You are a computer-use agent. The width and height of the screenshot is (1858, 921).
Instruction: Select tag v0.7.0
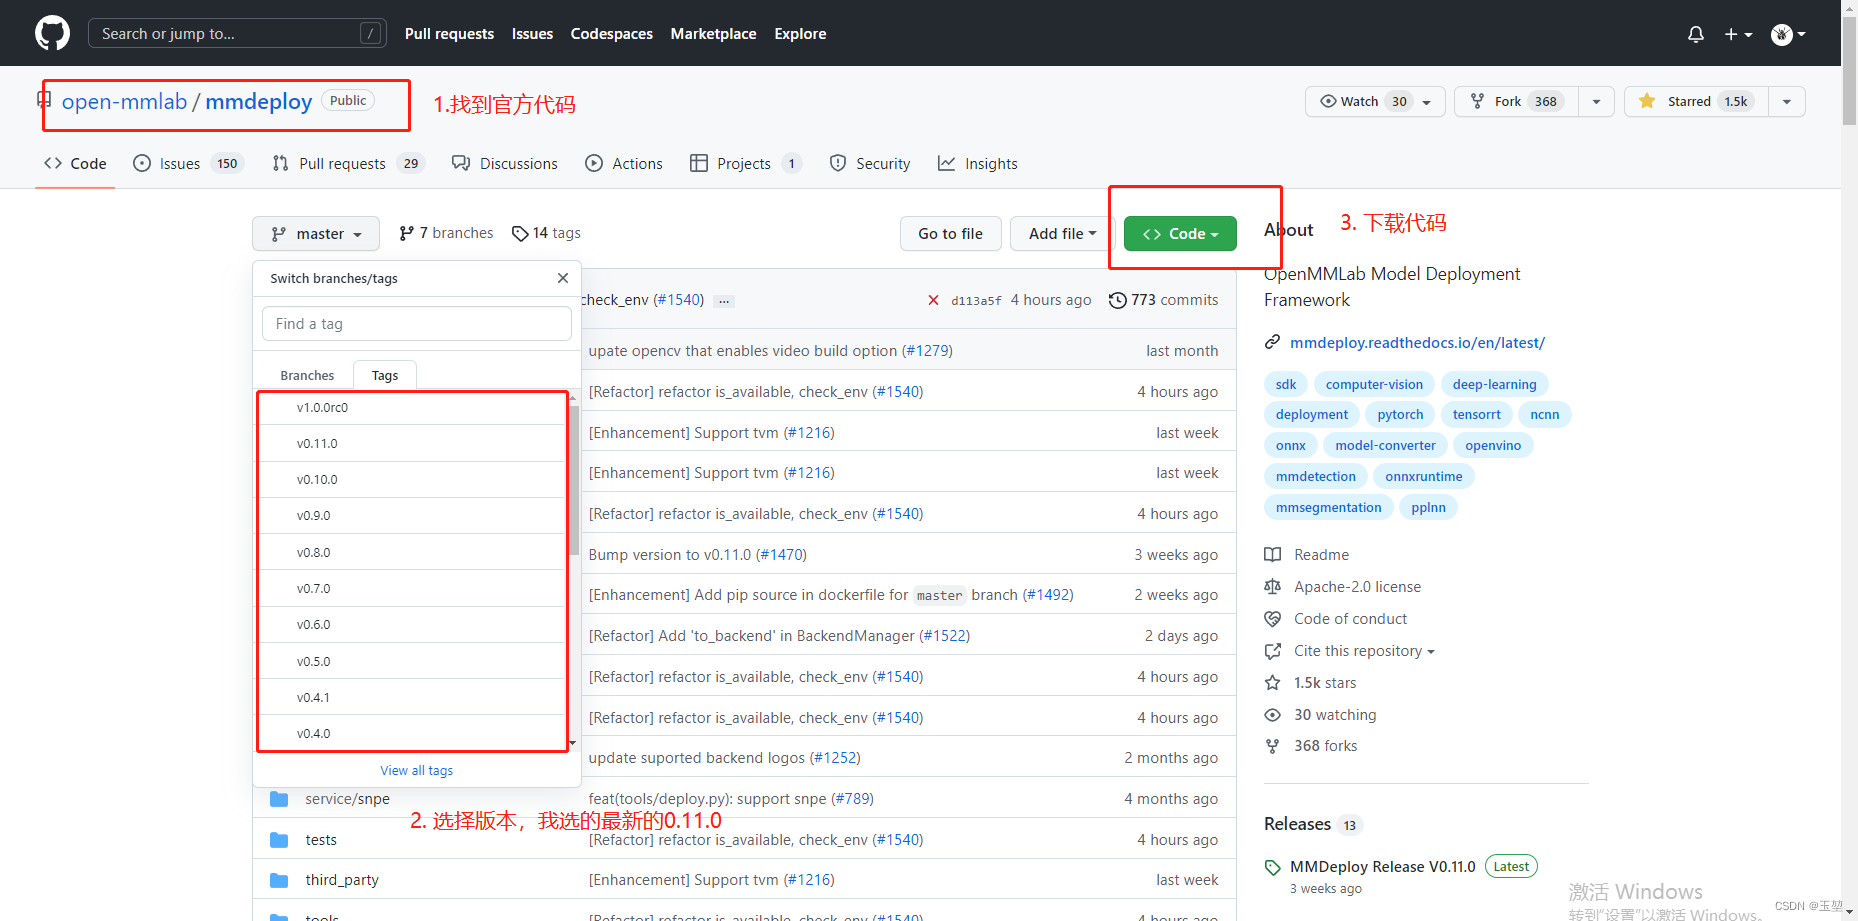pos(413,588)
